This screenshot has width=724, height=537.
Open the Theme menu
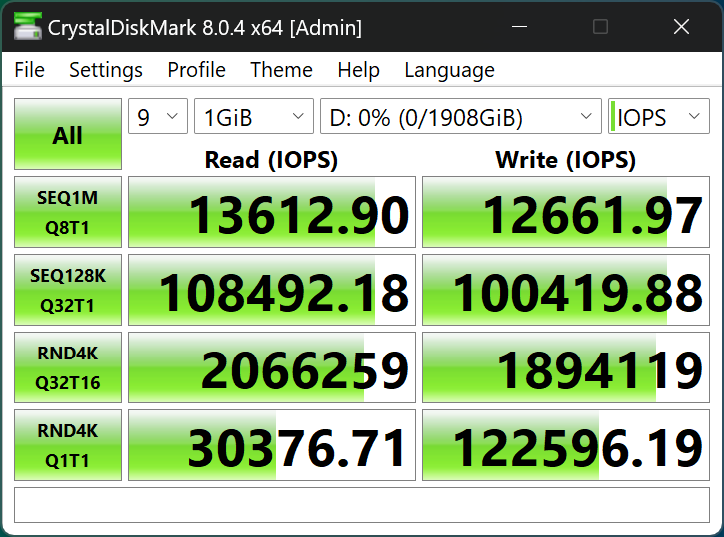(281, 70)
